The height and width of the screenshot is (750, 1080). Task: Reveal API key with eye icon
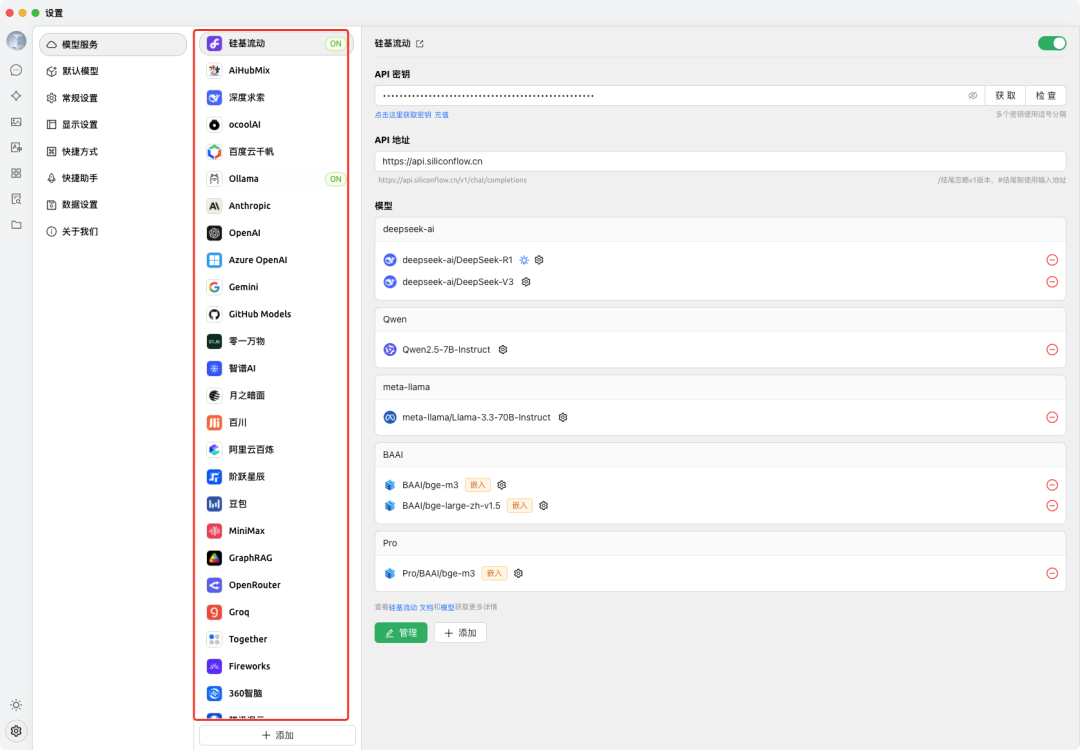point(973,96)
